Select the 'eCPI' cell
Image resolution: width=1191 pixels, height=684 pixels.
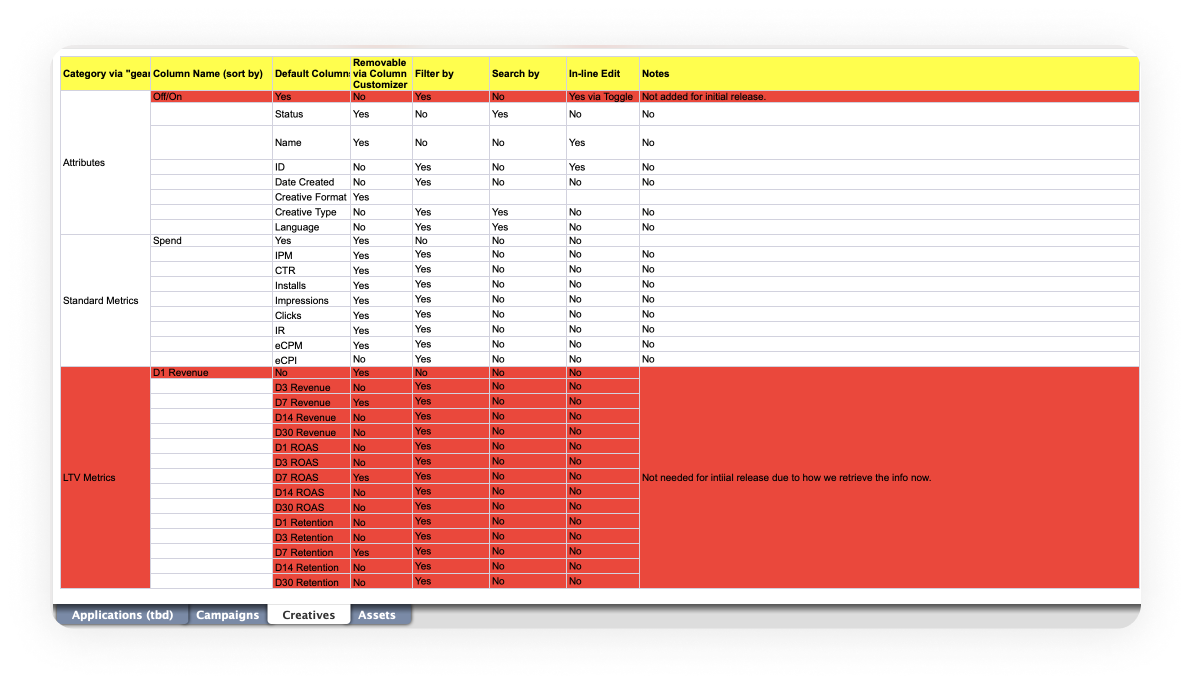pos(311,360)
